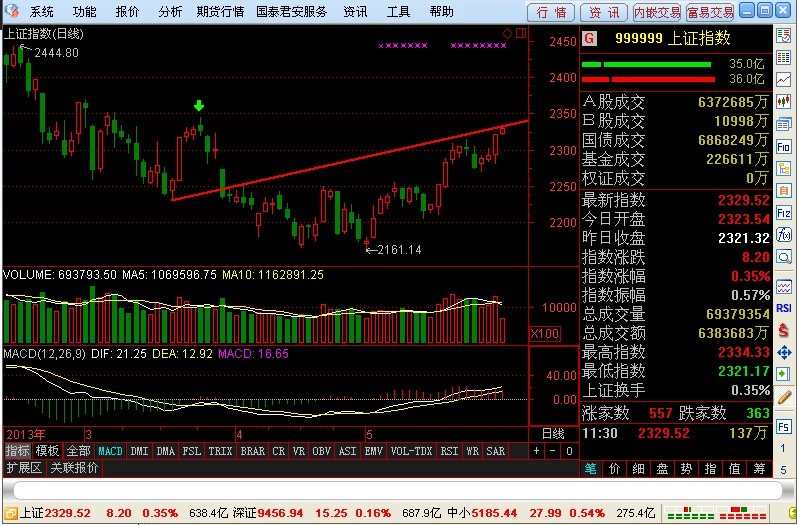797x525 pixels.
Task: Switch to CR indicator tab
Action: click(279, 451)
